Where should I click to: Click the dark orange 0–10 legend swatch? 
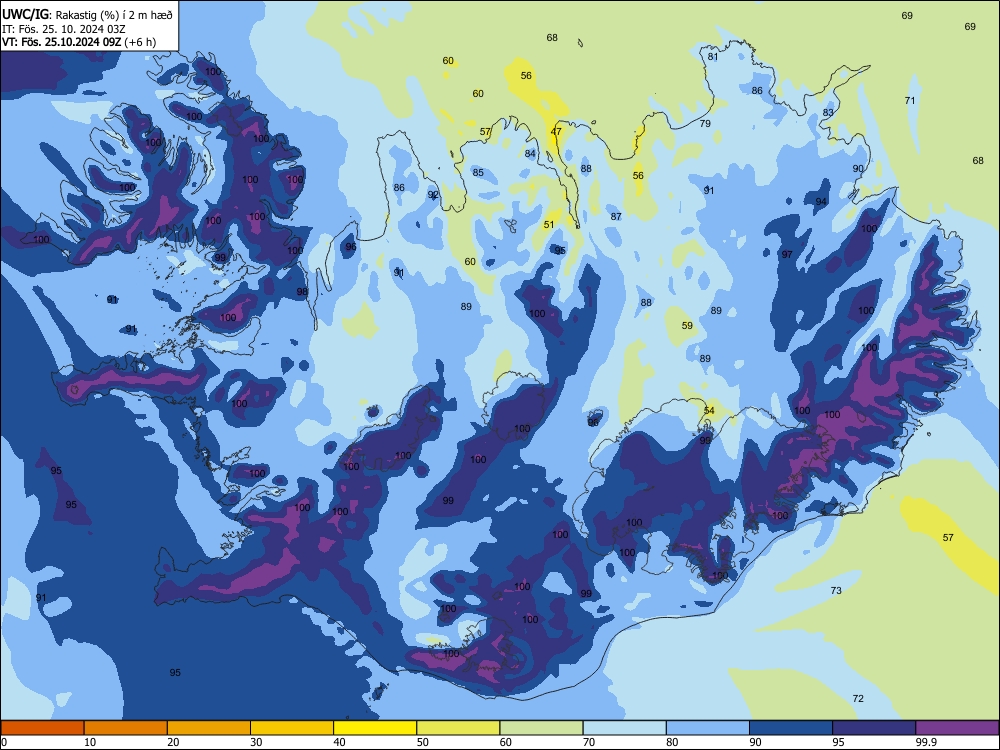point(42,728)
